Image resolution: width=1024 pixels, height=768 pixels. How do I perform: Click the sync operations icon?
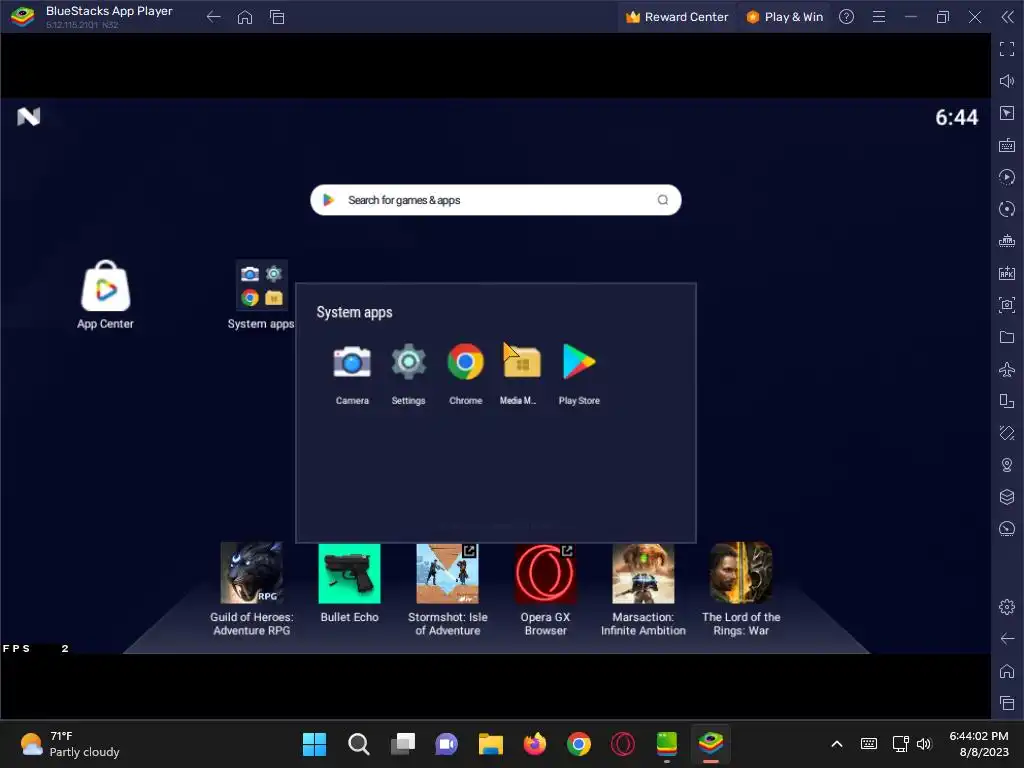coord(1007,209)
